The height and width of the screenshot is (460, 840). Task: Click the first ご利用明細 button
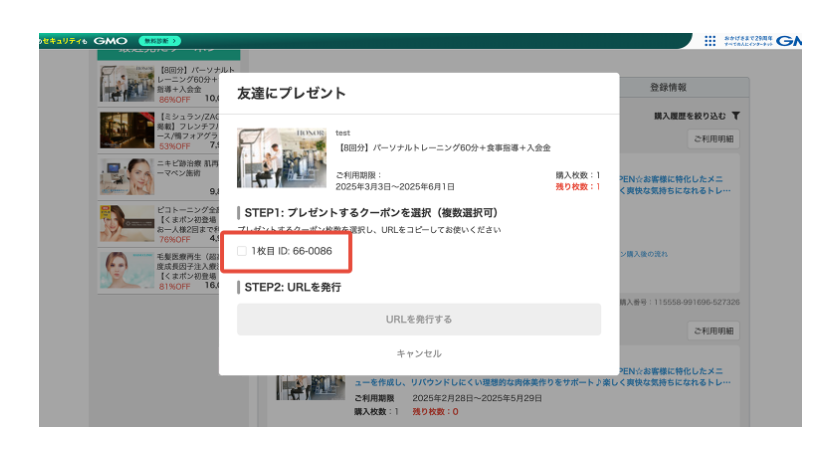(x=714, y=139)
